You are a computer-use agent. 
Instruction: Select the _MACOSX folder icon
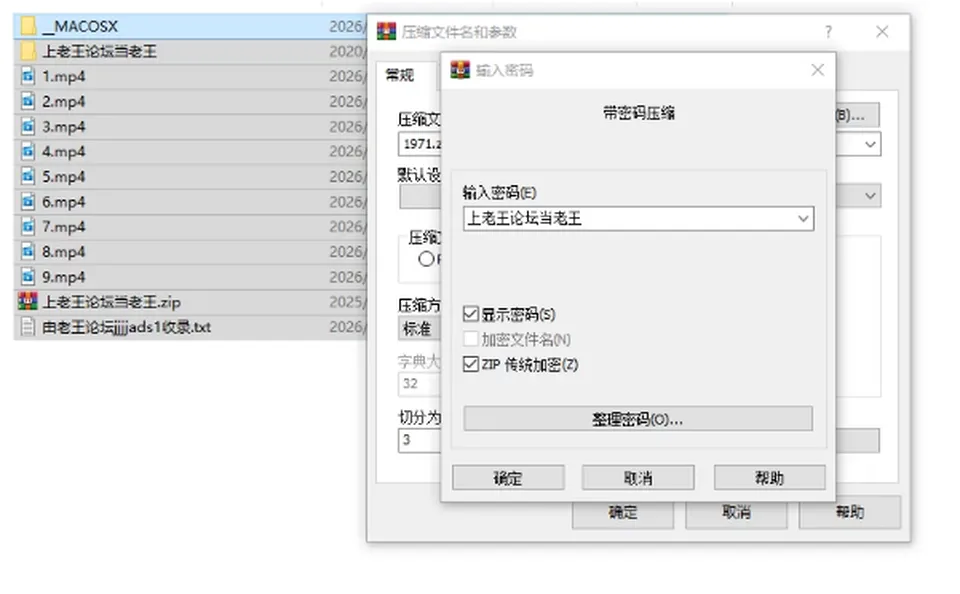[x=28, y=26]
